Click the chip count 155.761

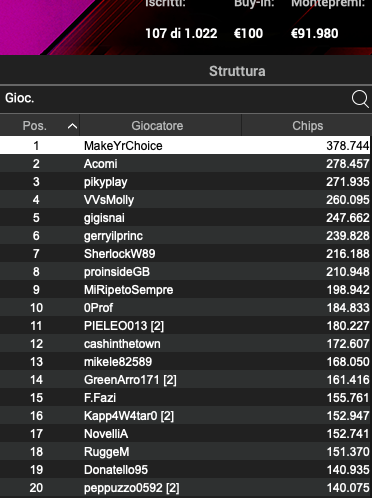pos(348,397)
